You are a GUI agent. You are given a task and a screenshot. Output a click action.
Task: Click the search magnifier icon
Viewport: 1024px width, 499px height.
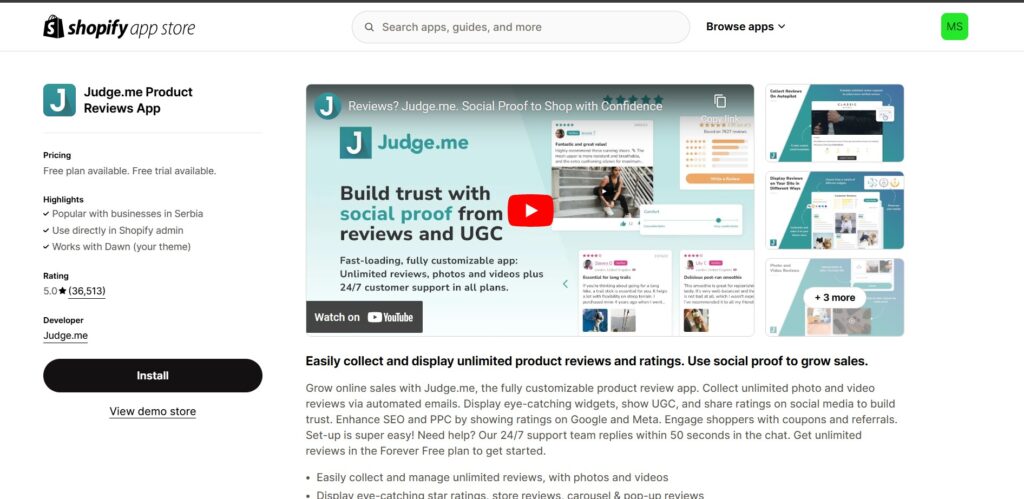pos(369,27)
